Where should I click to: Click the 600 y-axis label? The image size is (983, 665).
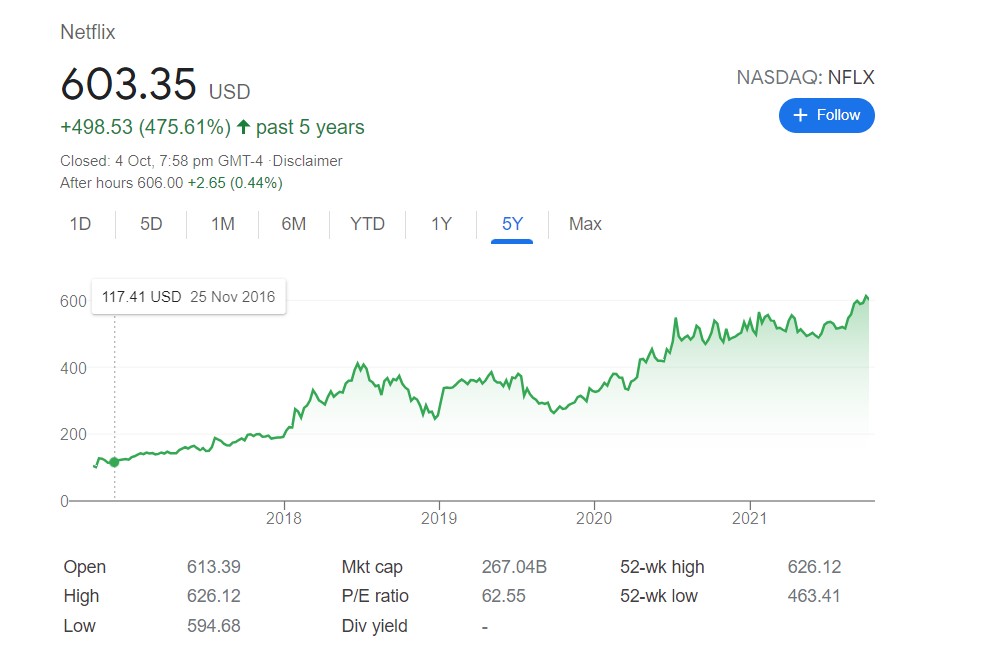pyautogui.click(x=73, y=301)
